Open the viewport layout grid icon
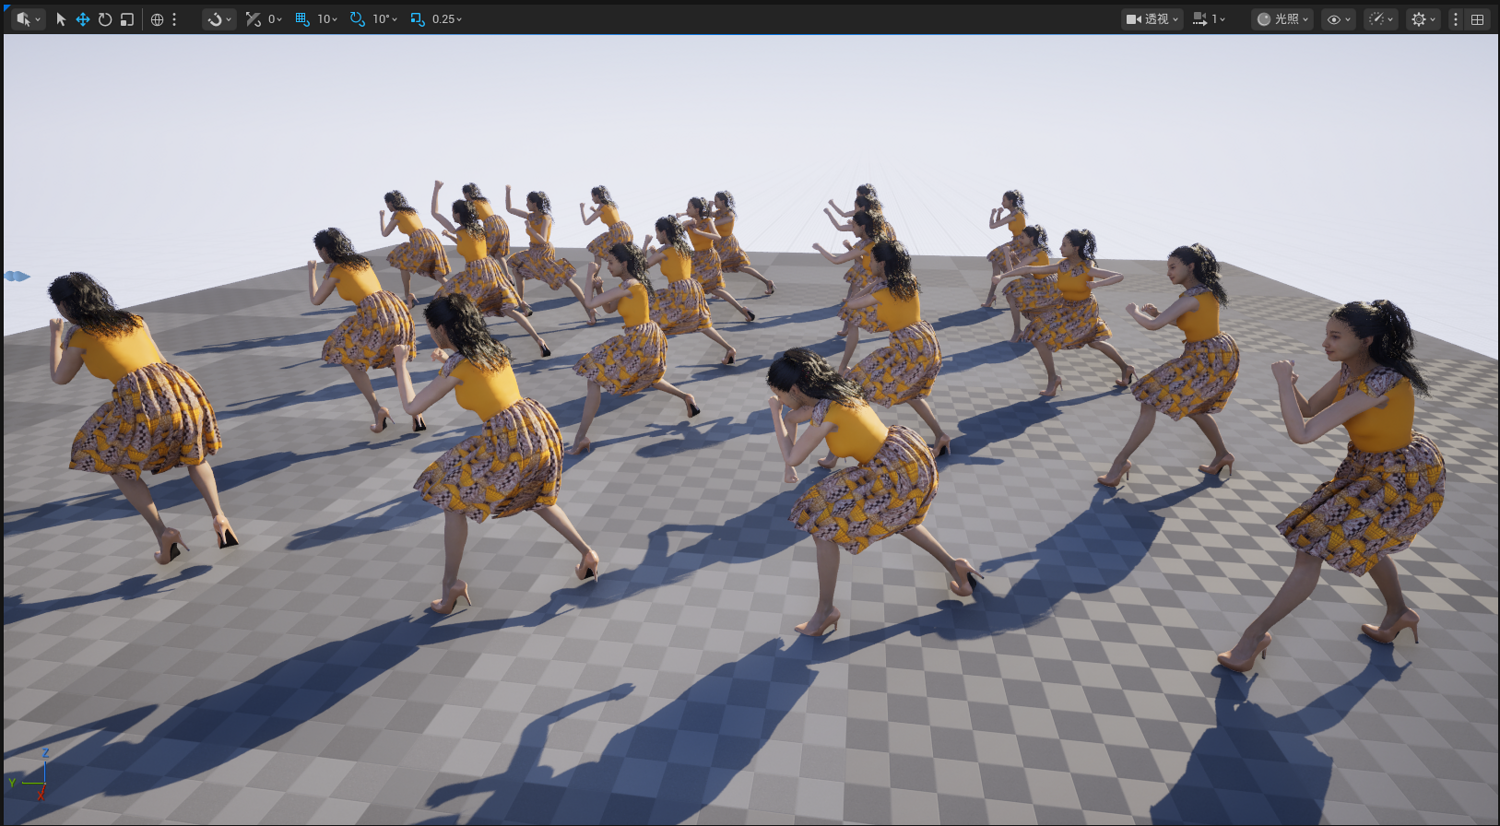This screenshot has height=826, width=1500. tap(1477, 19)
